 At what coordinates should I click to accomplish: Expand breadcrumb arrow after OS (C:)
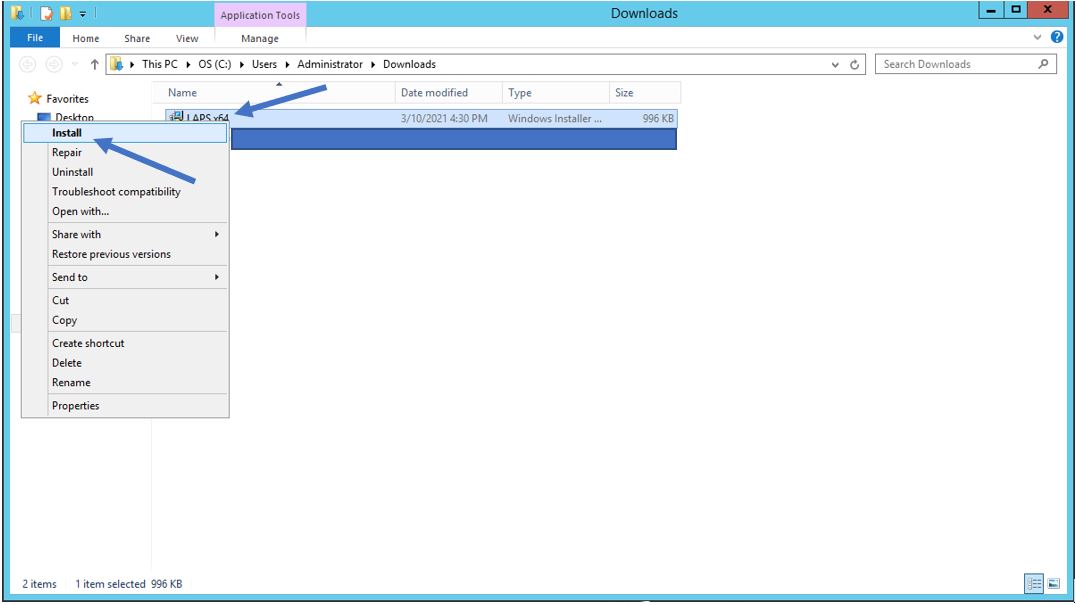(x=242, y=64)
